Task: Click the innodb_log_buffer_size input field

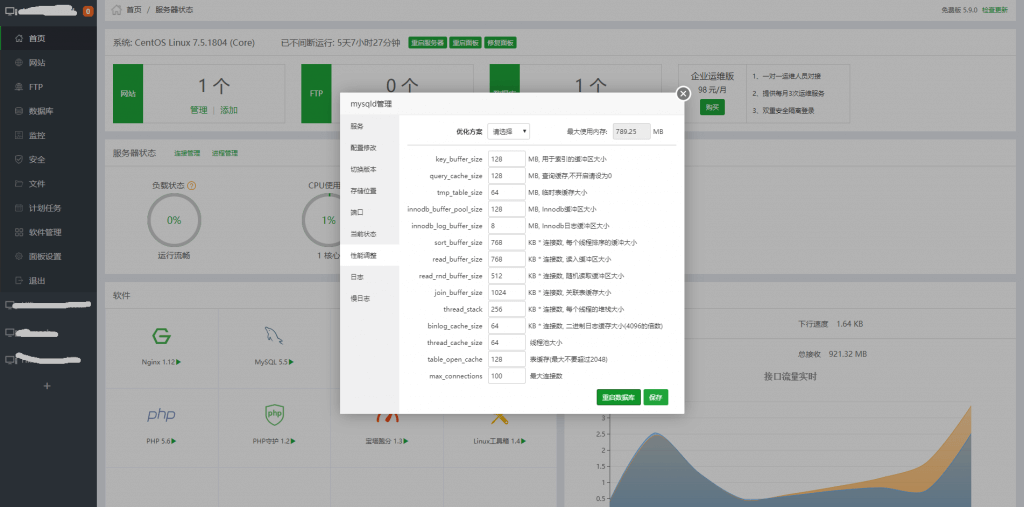Action: [x=507, y=226]
